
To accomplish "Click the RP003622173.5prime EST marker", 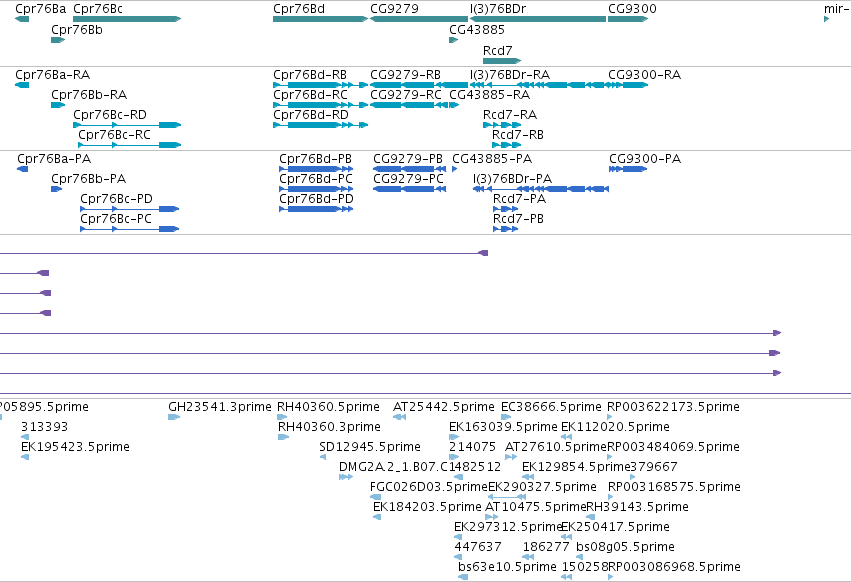I will tap(609, 417).
